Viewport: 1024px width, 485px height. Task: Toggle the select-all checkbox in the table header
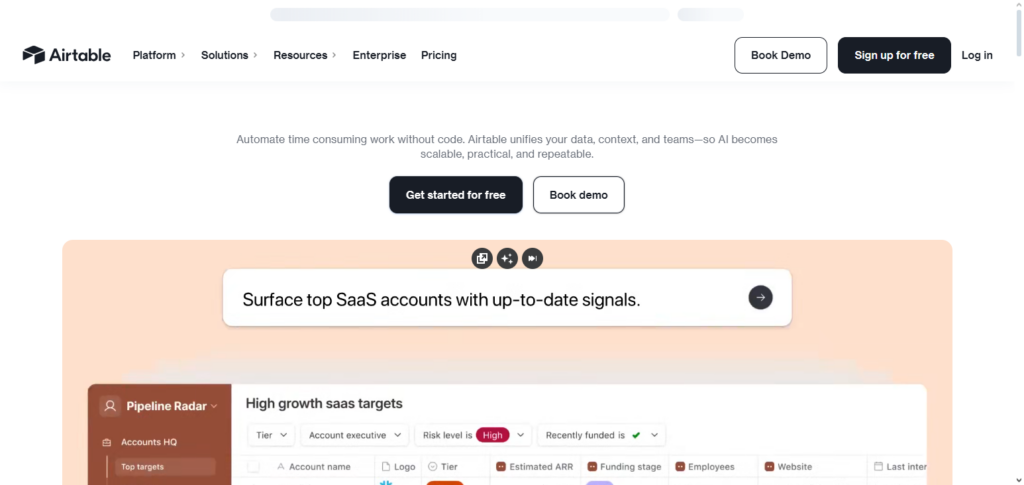(253, 467)
